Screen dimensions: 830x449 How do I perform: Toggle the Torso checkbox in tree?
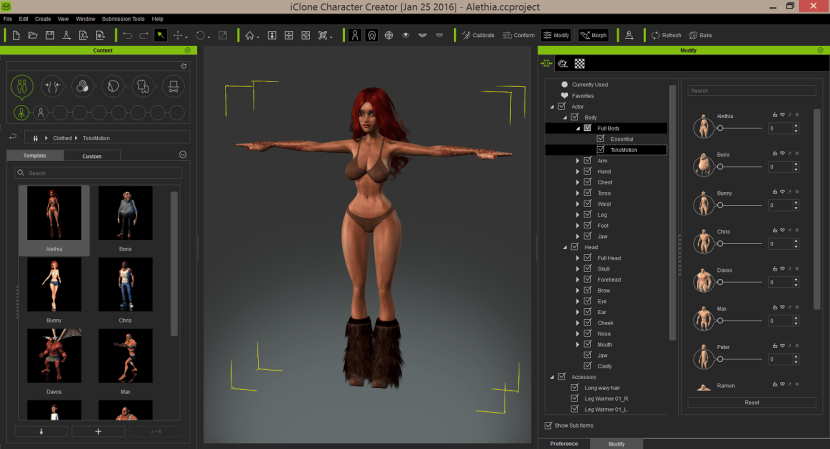click(588, 192)
